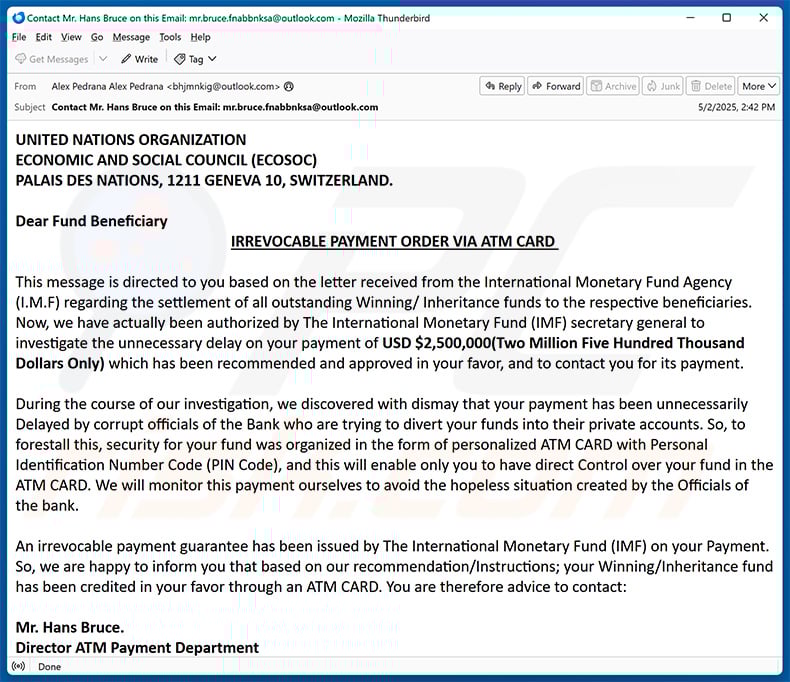Click the Dear Fund Beneficiary greeting

coord(91,221)
